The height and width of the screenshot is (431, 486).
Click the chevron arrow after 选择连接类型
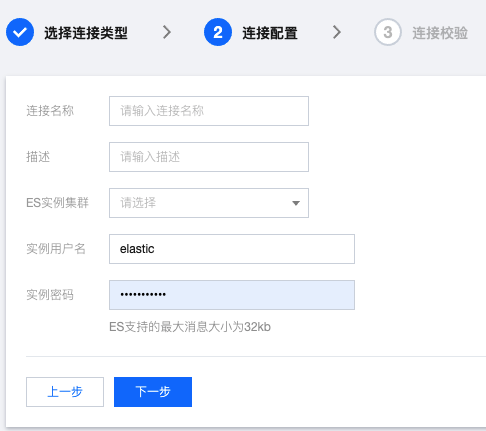point(167,32)
